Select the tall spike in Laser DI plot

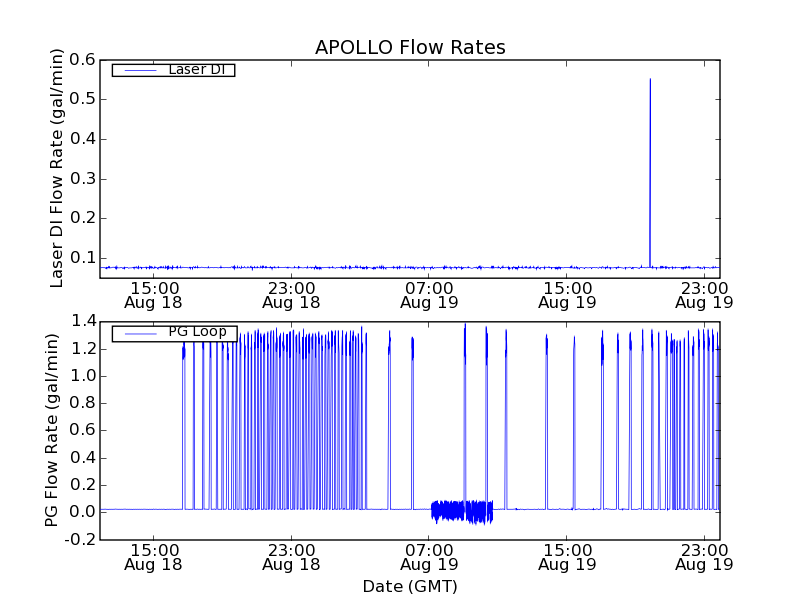point(650,170)
